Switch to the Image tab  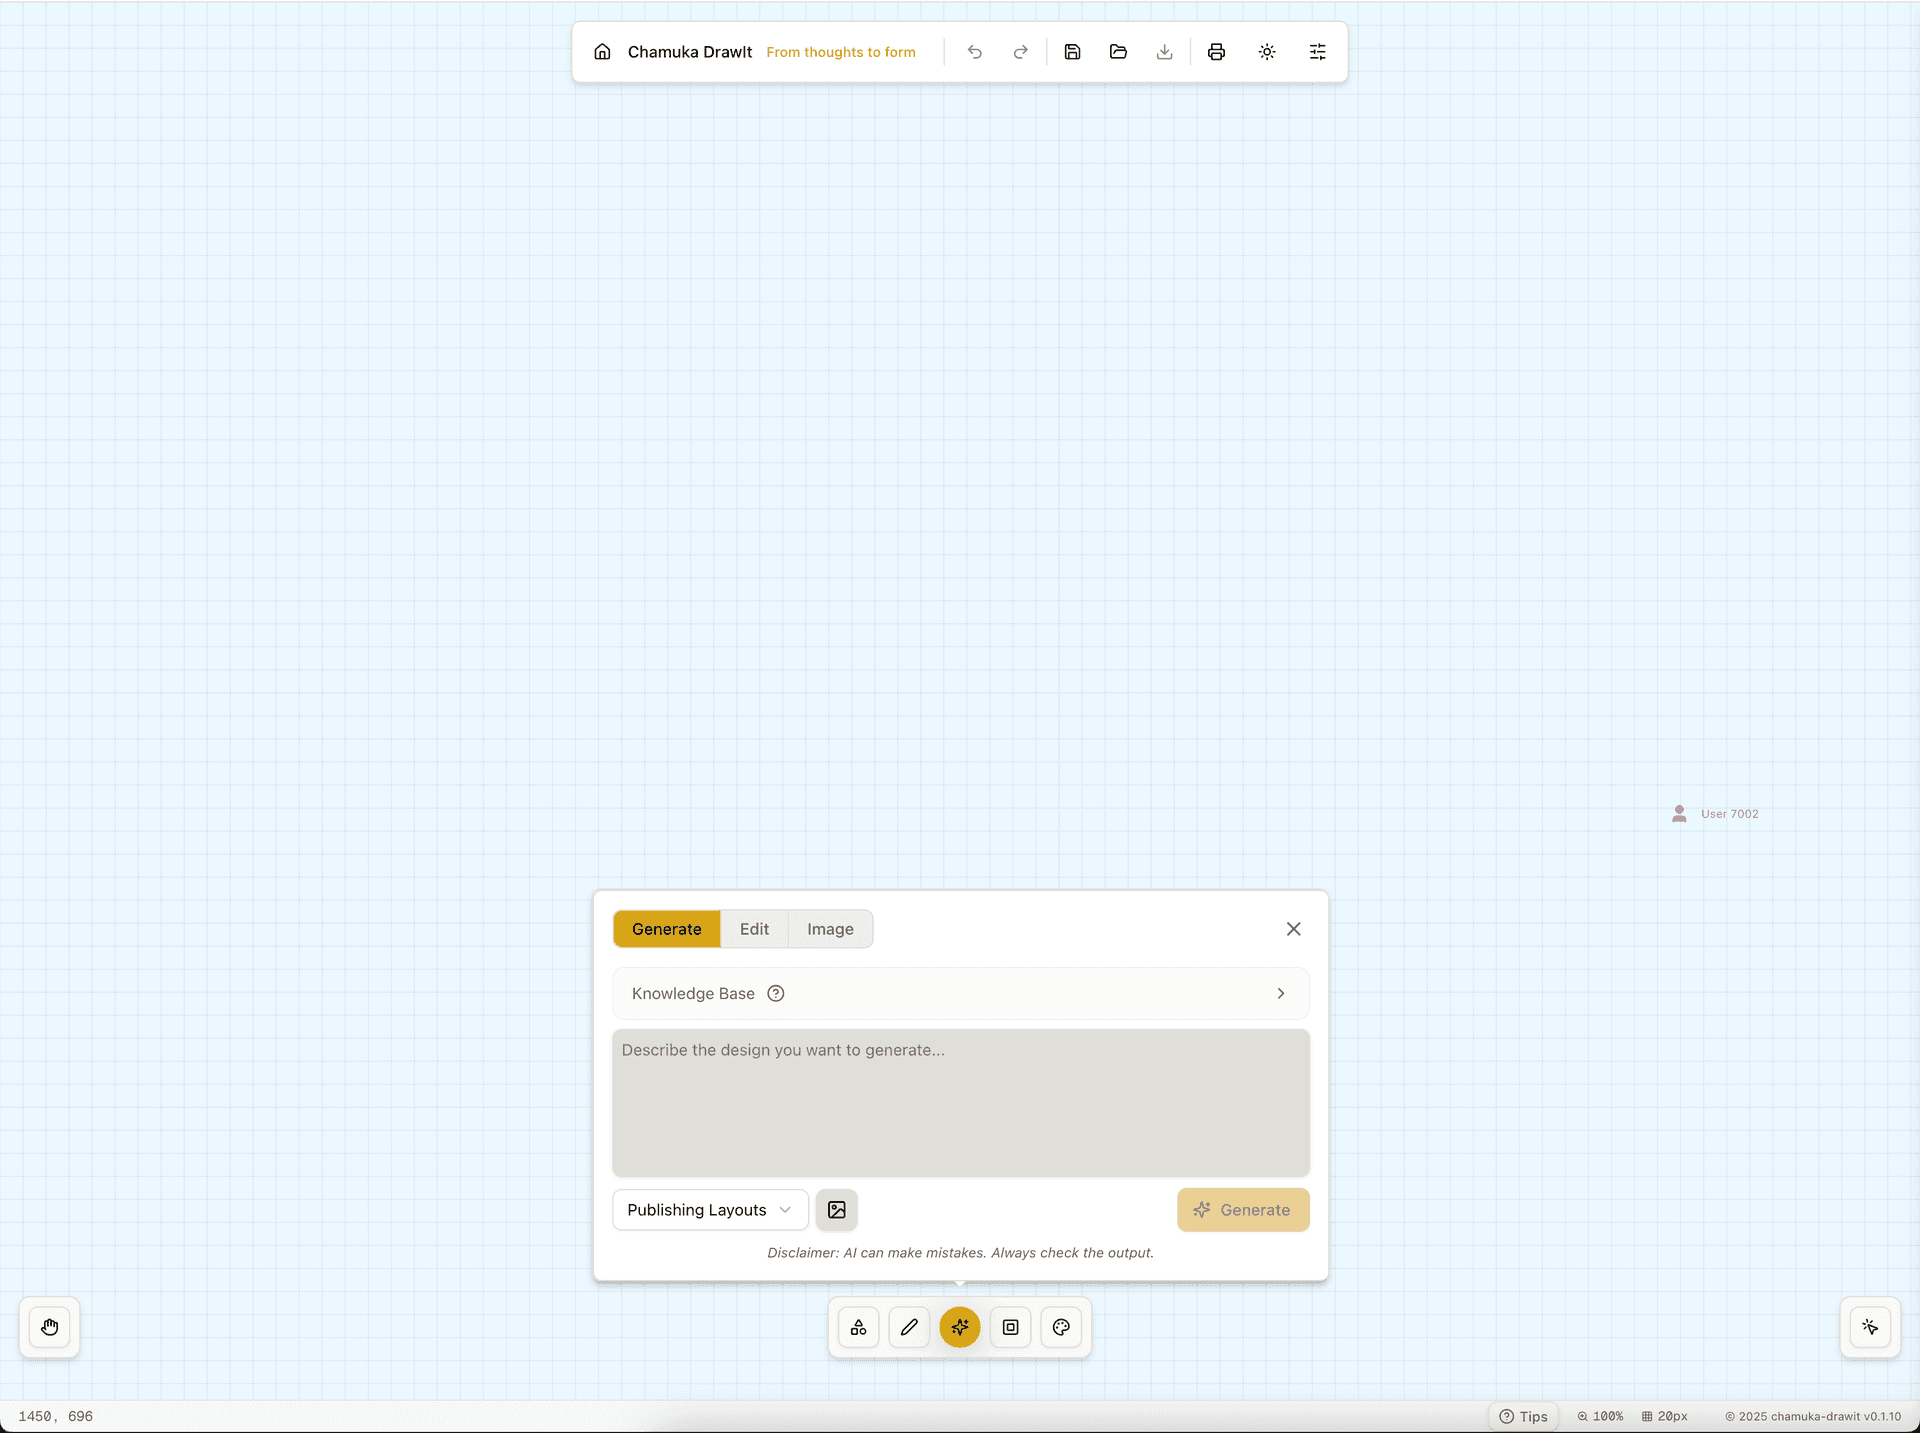[829, 928]
